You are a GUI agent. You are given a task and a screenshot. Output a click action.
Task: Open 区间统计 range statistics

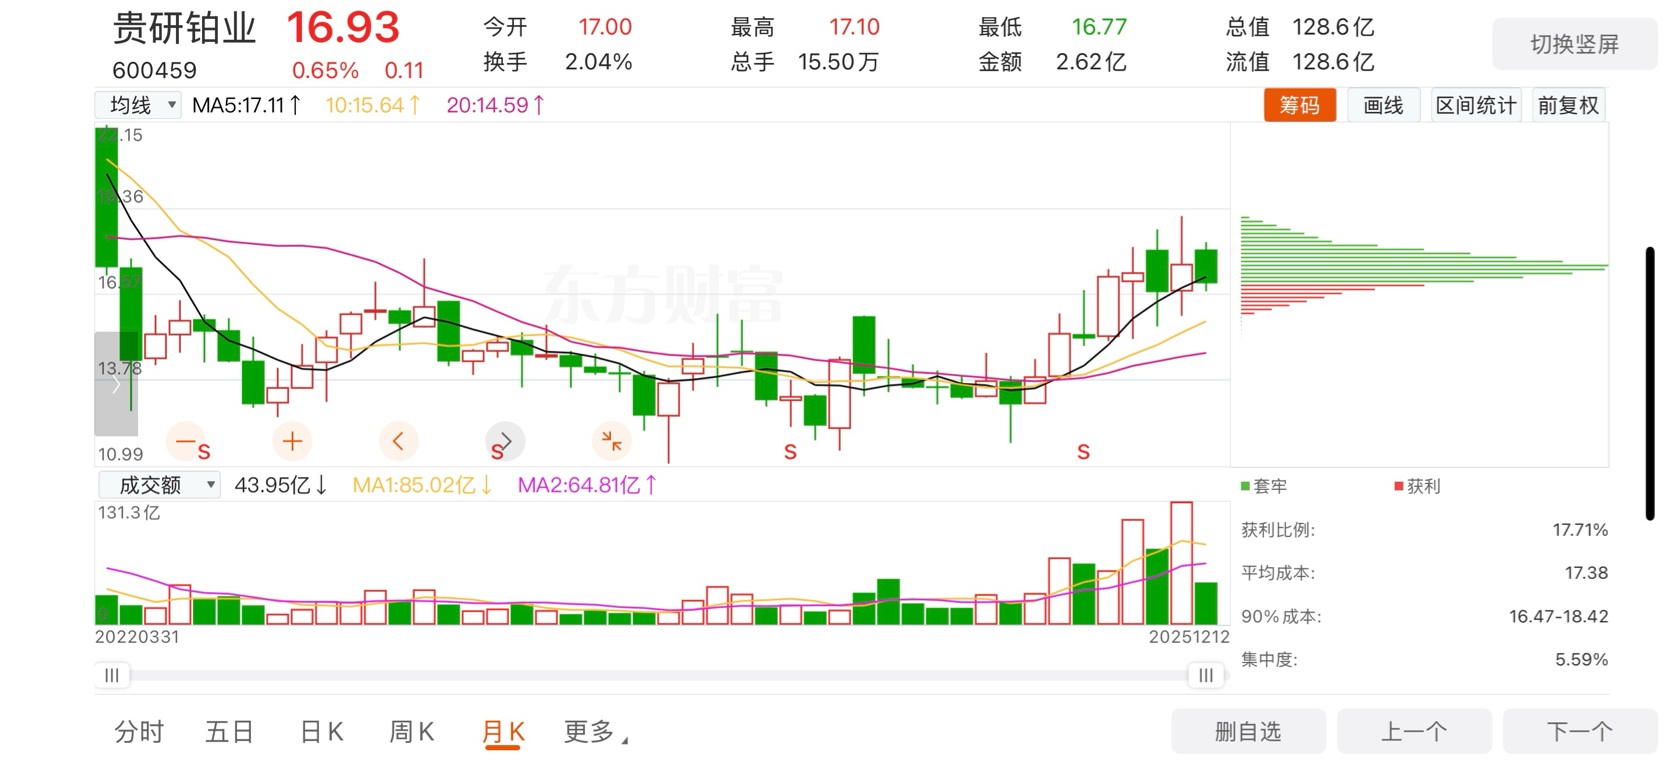(x=1476, y=105)
